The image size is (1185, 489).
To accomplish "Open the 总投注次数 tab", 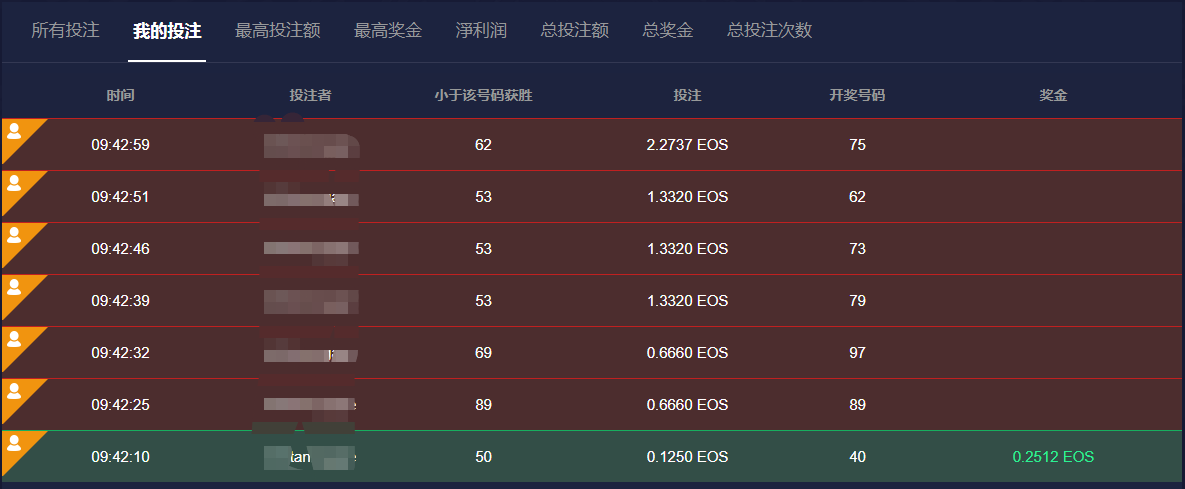I will 769,31.
